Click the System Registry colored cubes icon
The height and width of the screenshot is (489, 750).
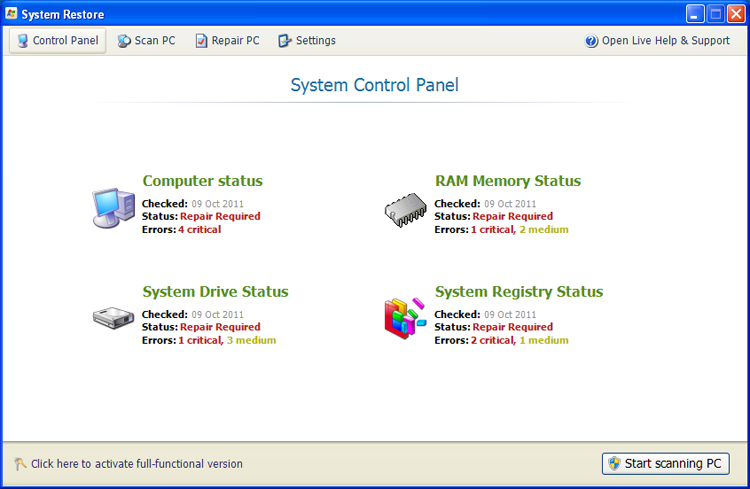405,317
